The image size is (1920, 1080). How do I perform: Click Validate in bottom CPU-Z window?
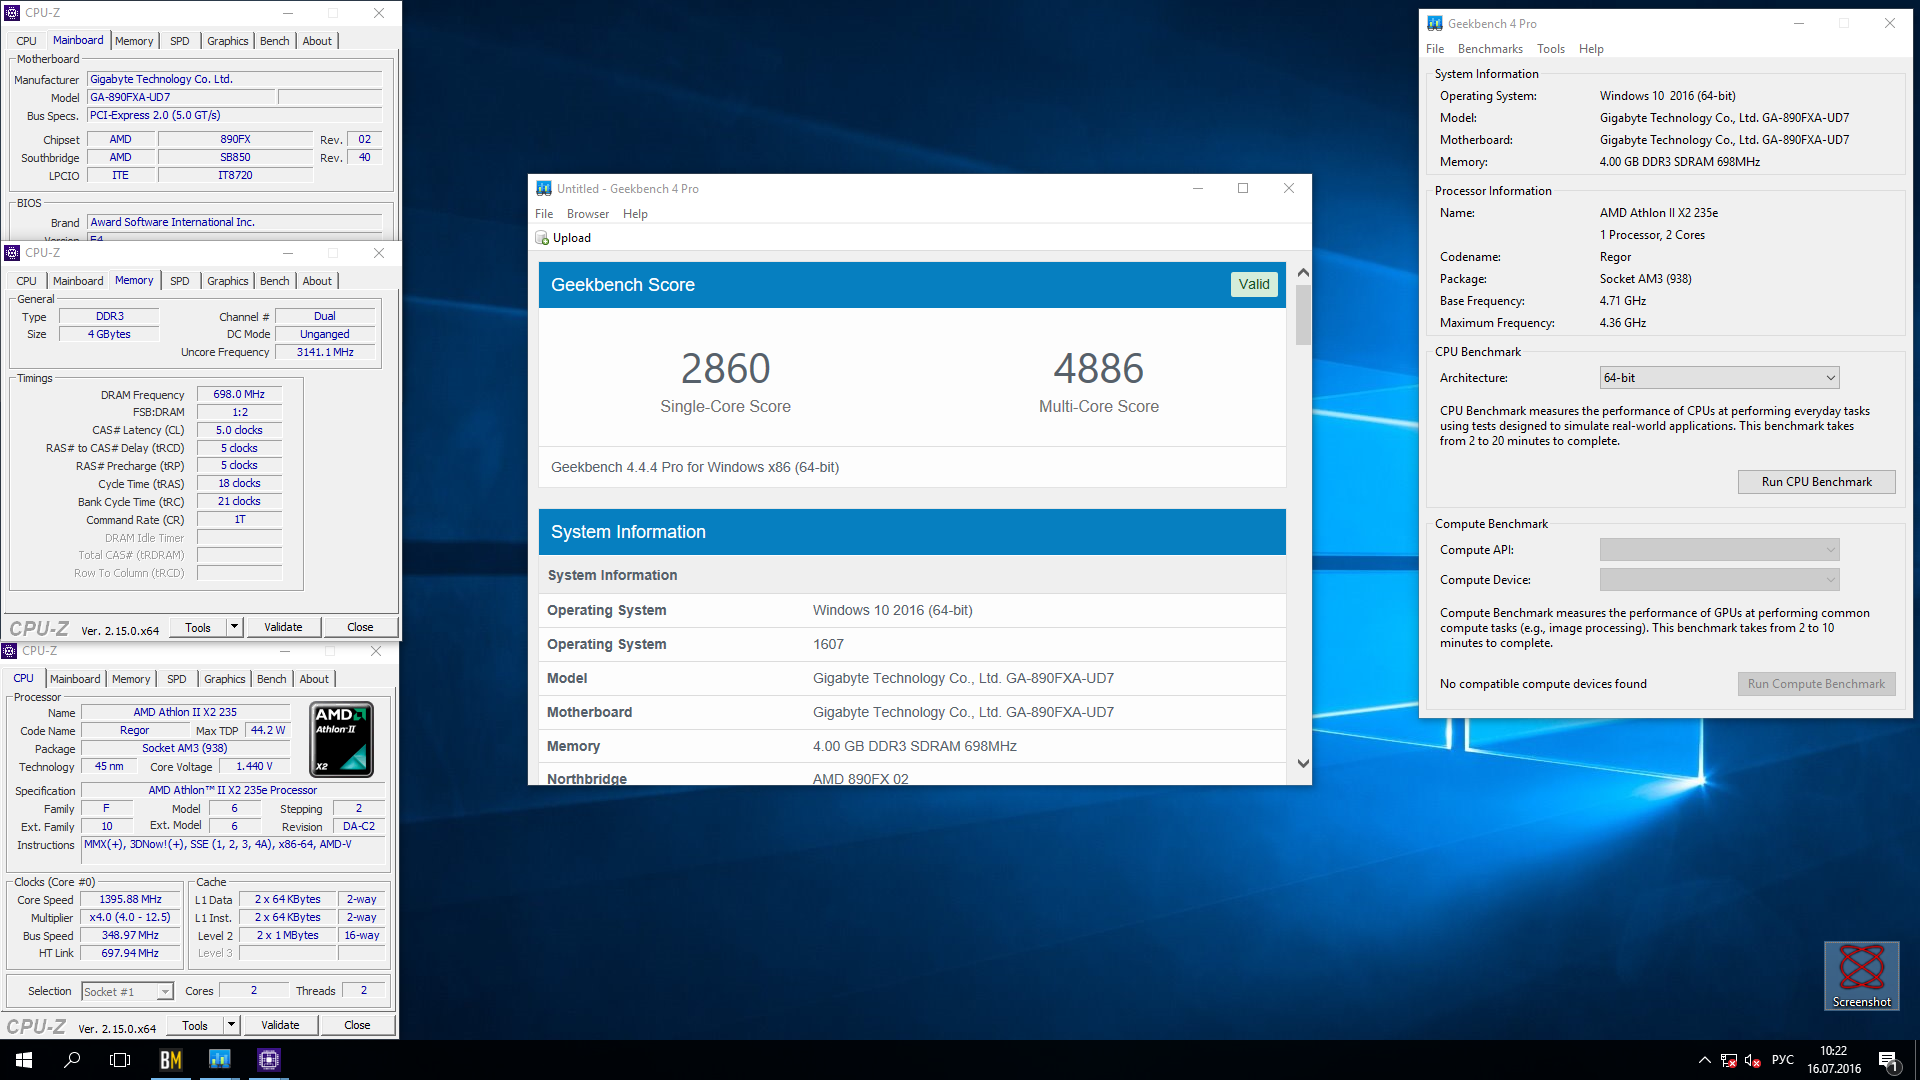[x=280, y=1025]
